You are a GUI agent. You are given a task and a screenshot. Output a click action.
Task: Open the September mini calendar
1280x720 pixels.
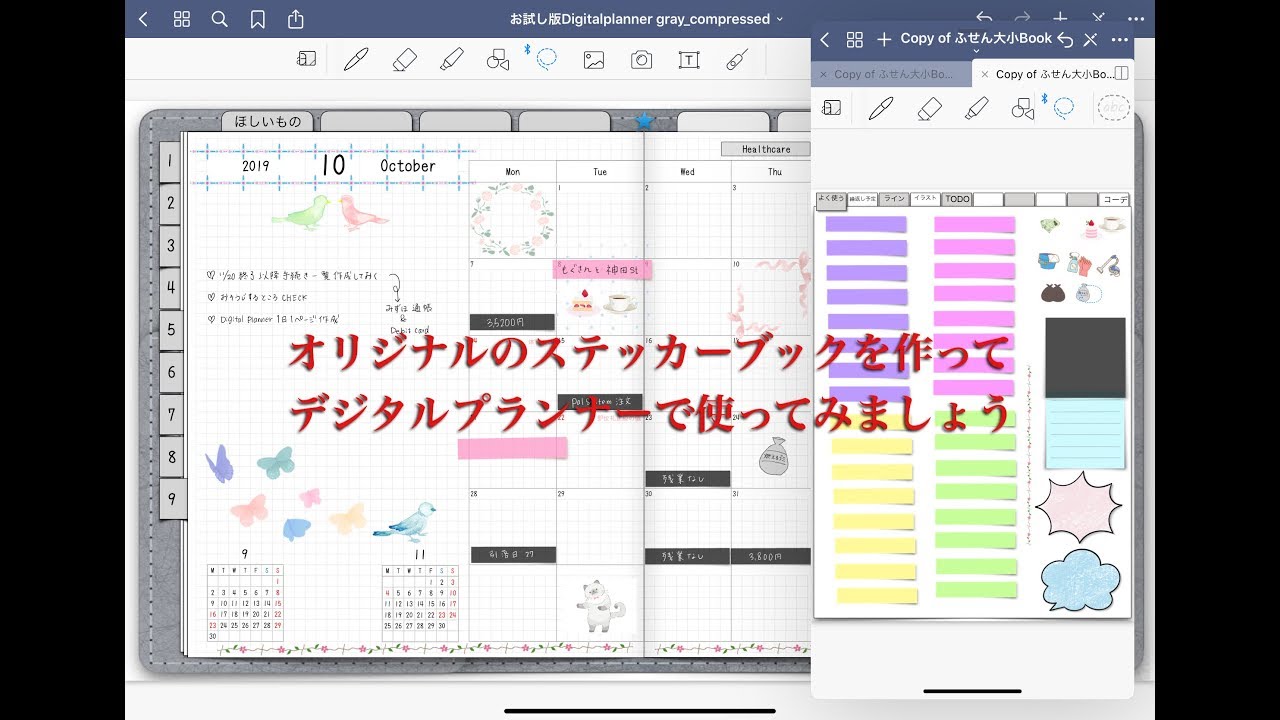[x=245, y=596]
